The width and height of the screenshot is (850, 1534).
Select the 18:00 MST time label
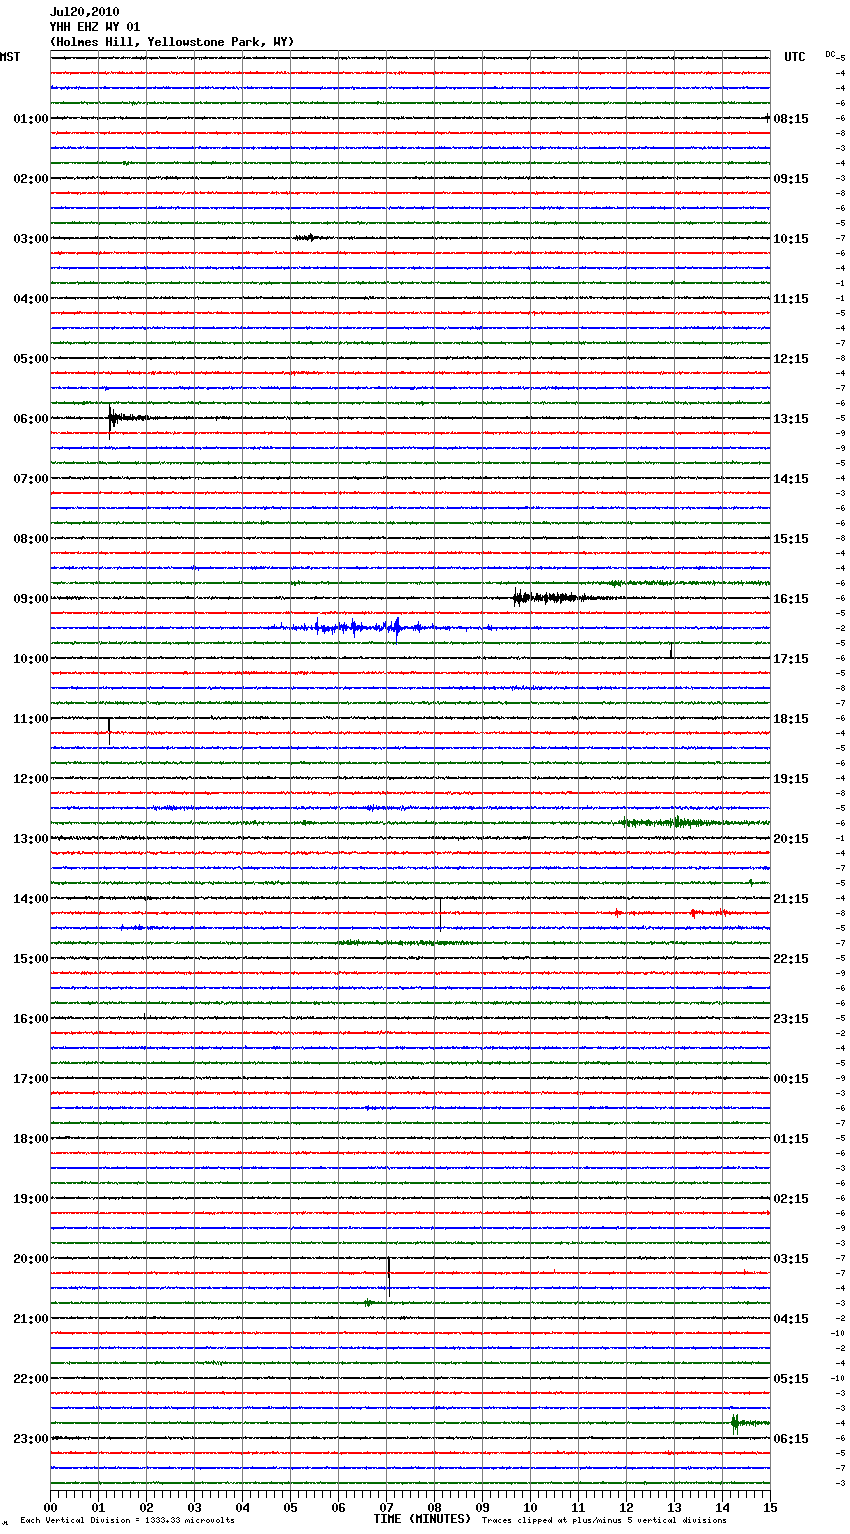(31, 1139)
